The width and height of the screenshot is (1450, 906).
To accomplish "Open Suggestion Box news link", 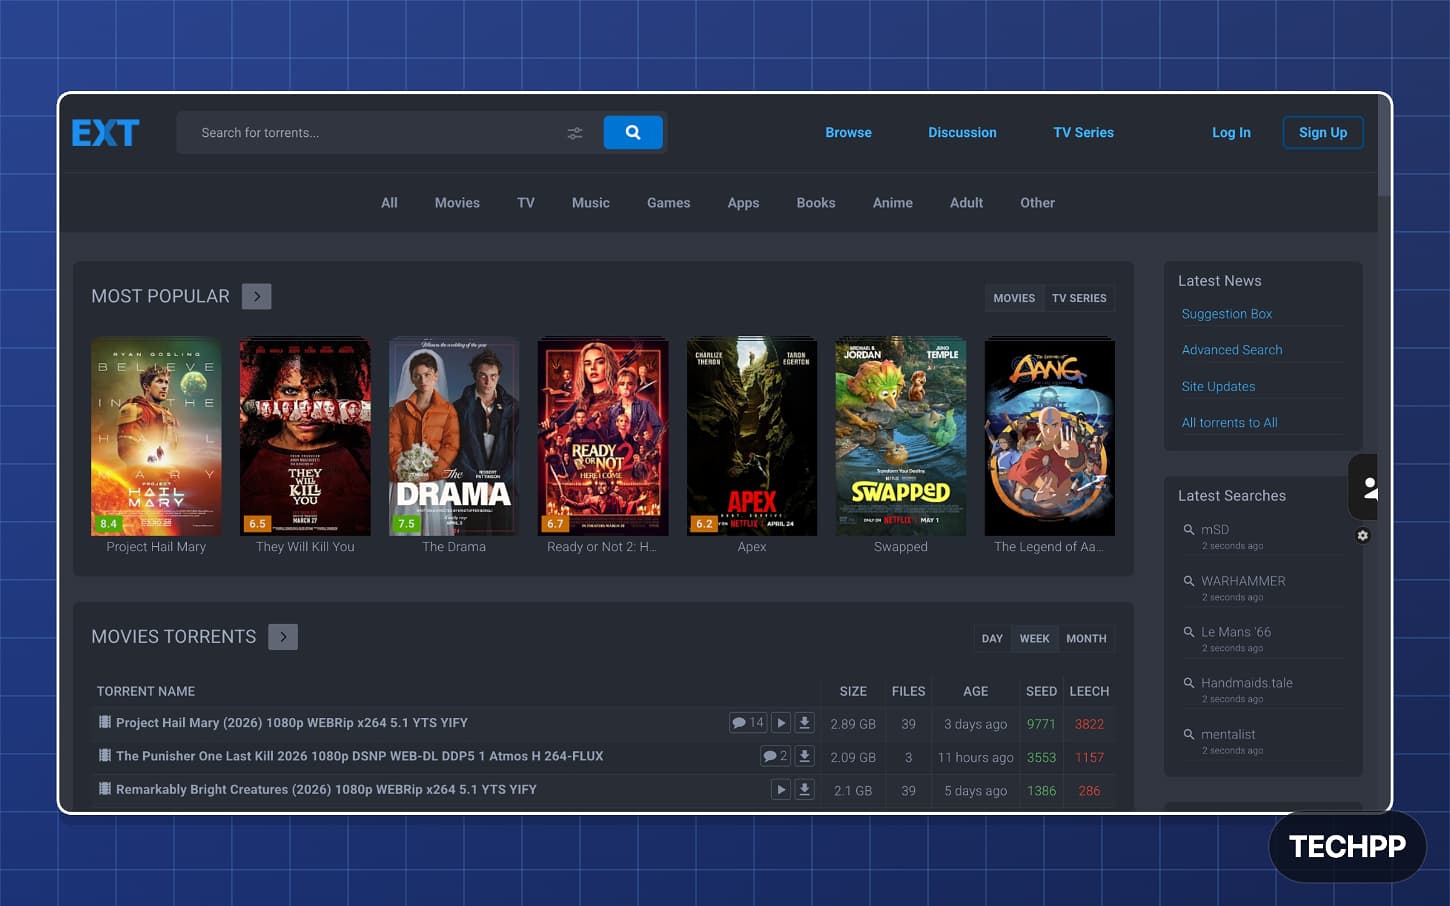I will click(1227, 314).
